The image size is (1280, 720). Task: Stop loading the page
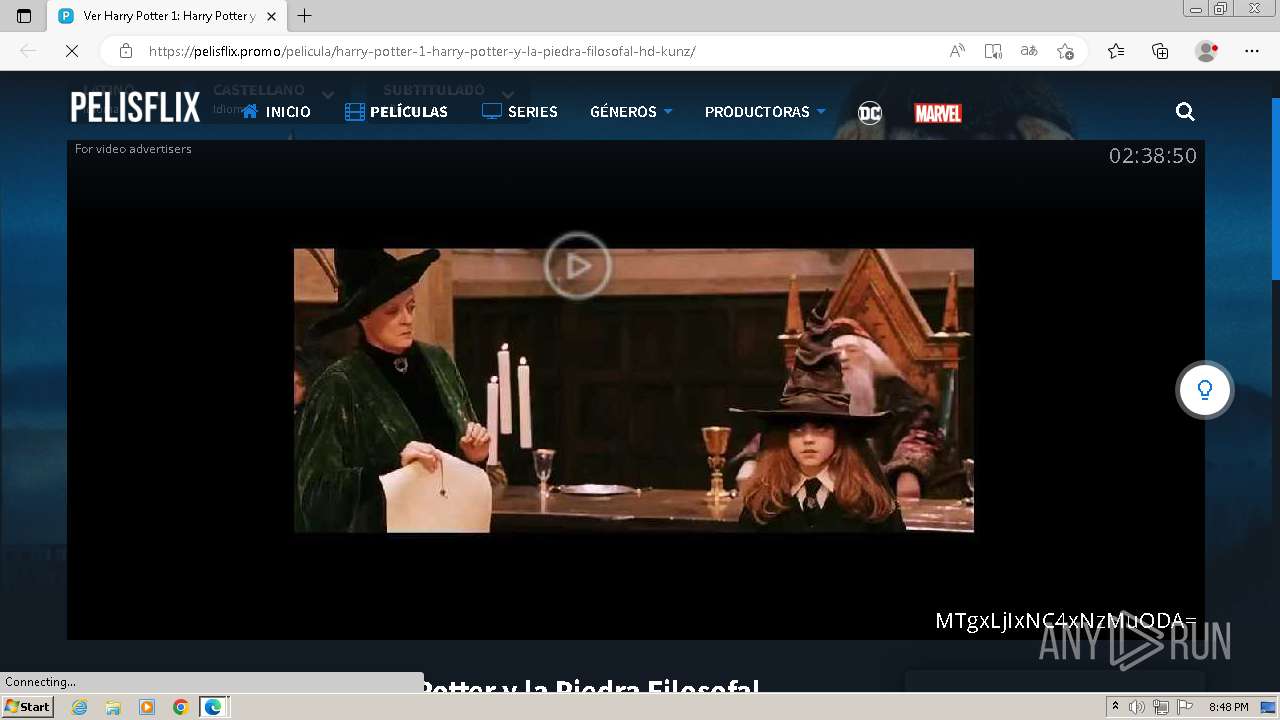pos(72,51)
